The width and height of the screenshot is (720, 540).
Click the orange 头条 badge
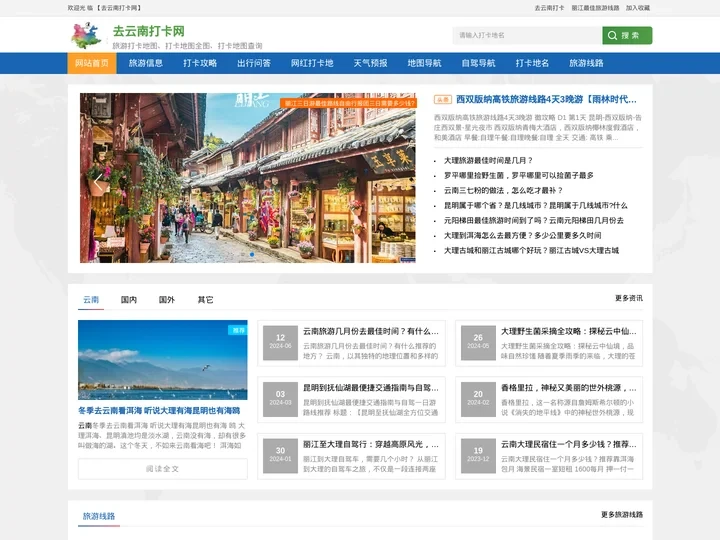(443, 100)
